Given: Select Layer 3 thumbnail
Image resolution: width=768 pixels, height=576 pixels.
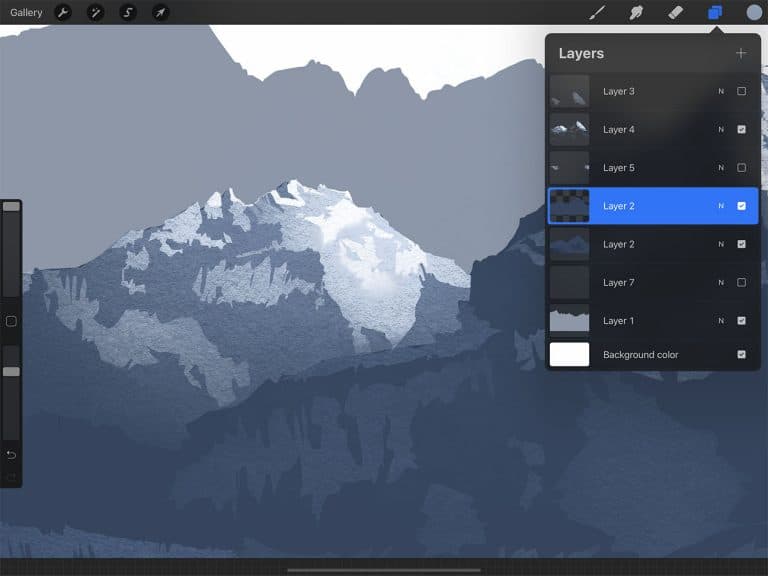Looking at the screenshot, I should tap(569, 91).
